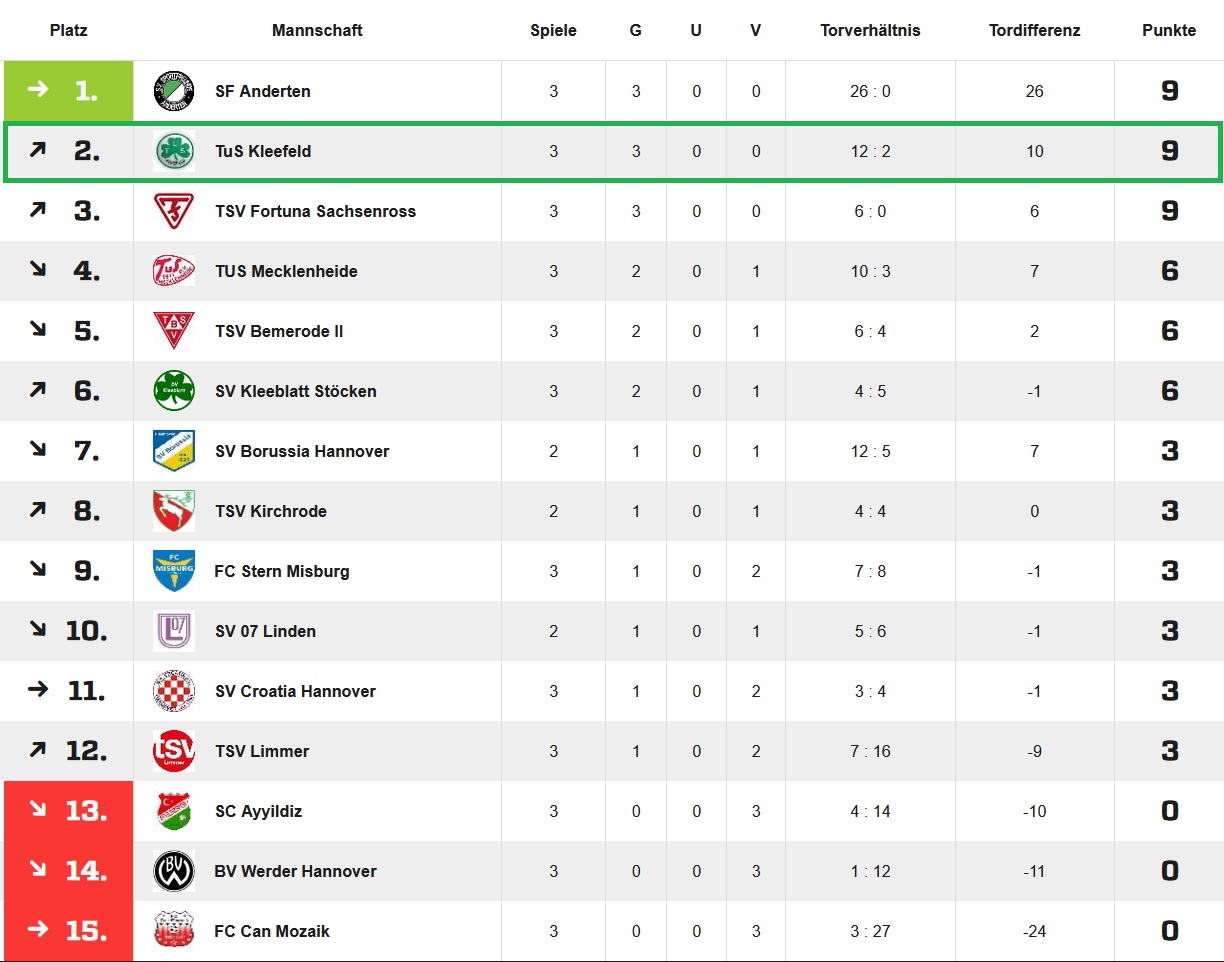Click the SF Anderten club crest
This screenshot has height=962, width=1224.
173,91
